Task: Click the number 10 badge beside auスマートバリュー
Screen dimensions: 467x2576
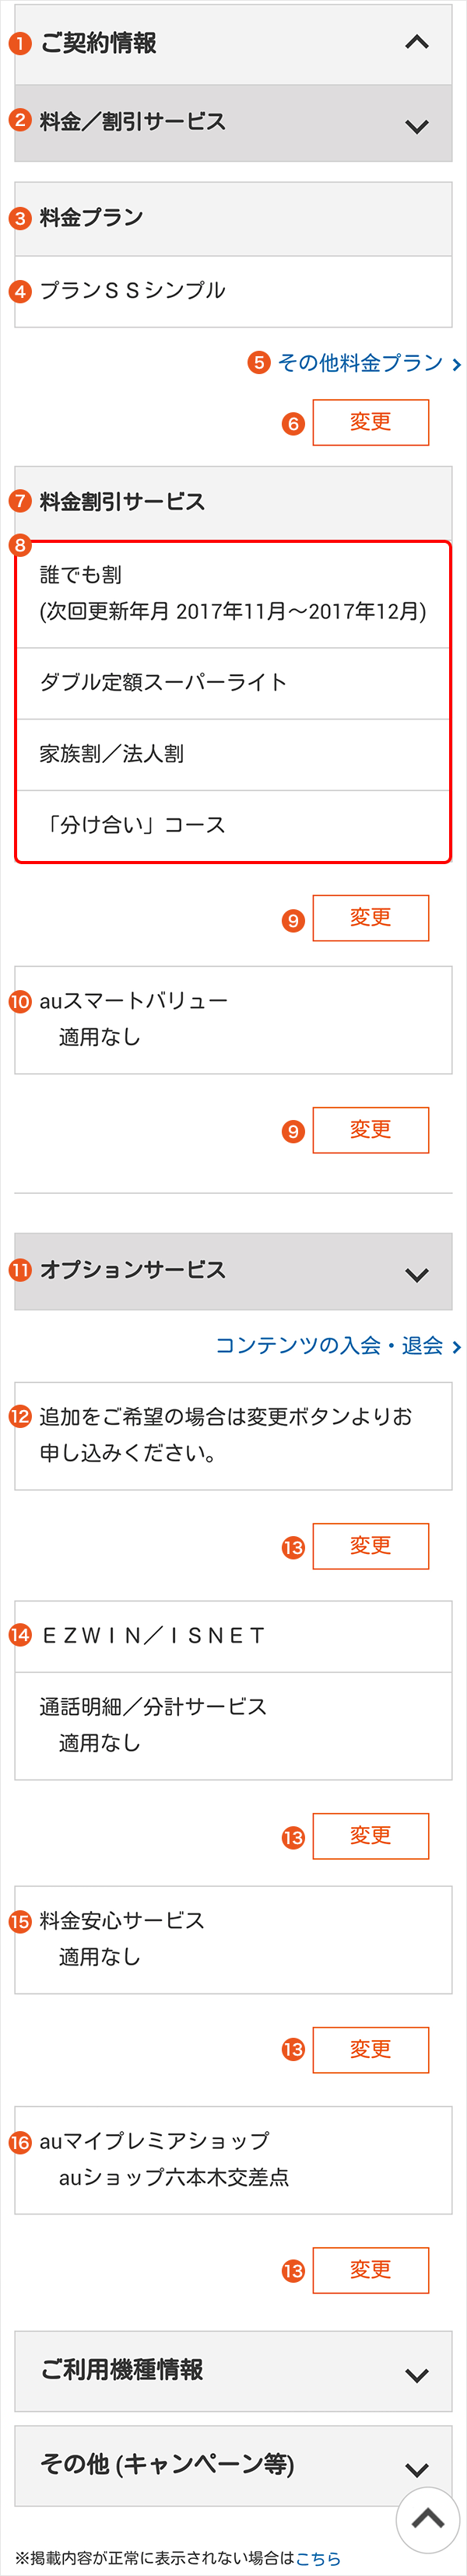Action: [20, 1001]
